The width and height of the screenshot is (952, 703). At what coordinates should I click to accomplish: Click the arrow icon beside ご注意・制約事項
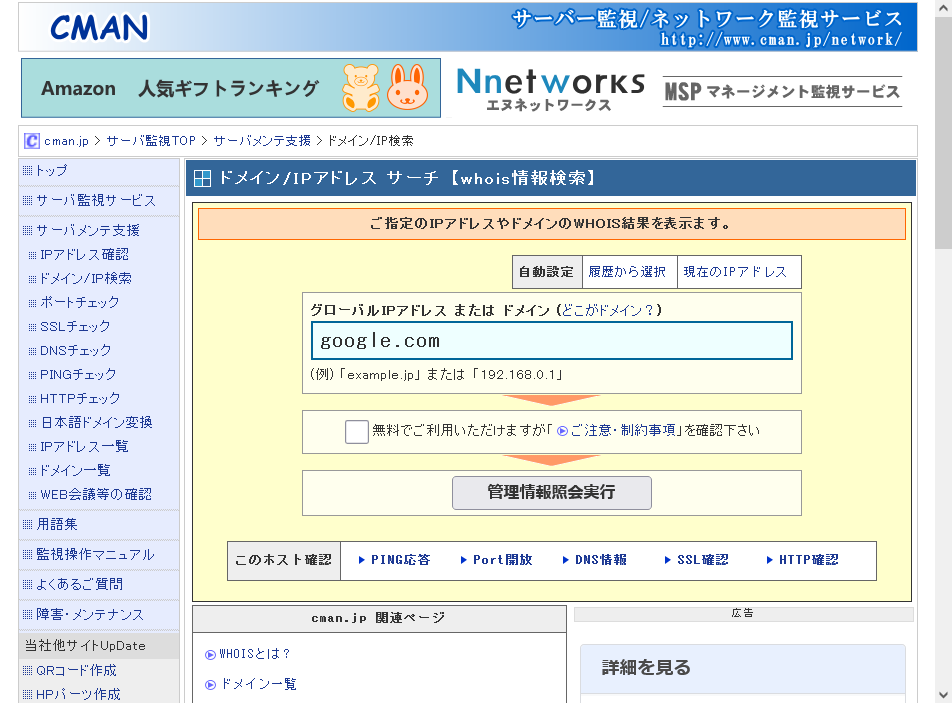tap(562, 431)
